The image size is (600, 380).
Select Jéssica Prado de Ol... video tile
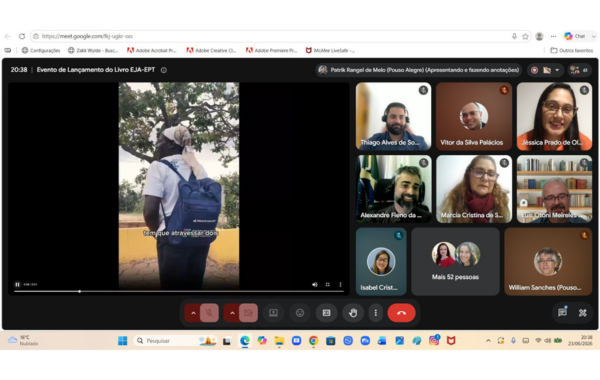pos(554,116)
